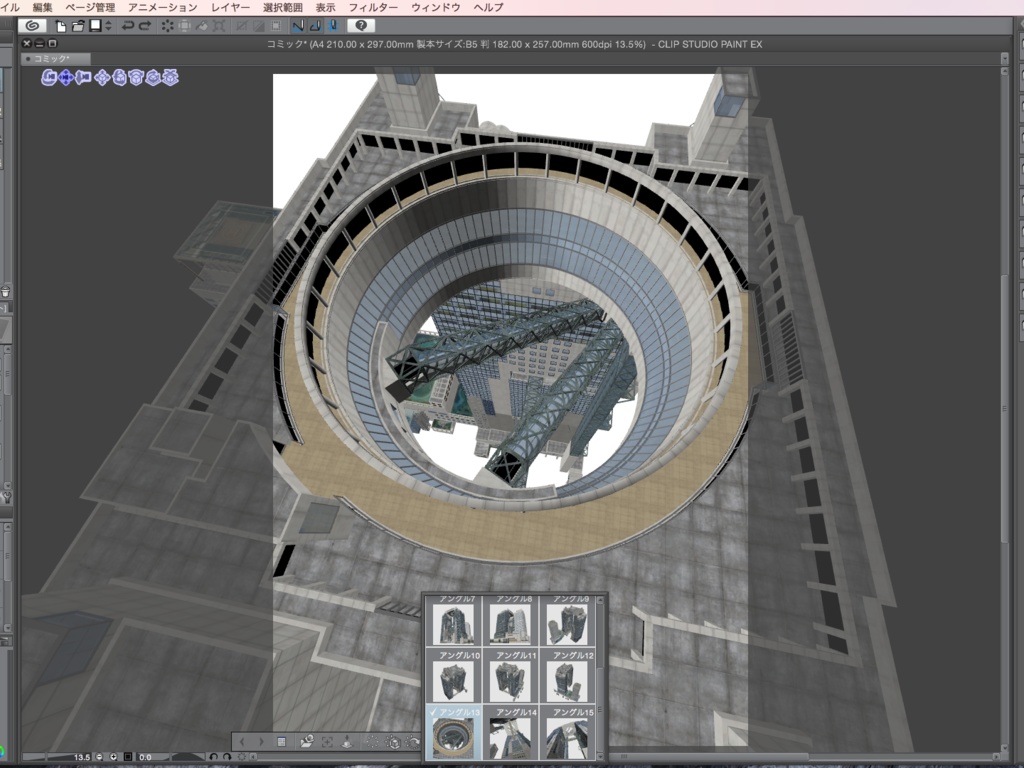Choose アングル14 camera preset
The height and width of the screenshot is (768, 1024).
[511, 733]
